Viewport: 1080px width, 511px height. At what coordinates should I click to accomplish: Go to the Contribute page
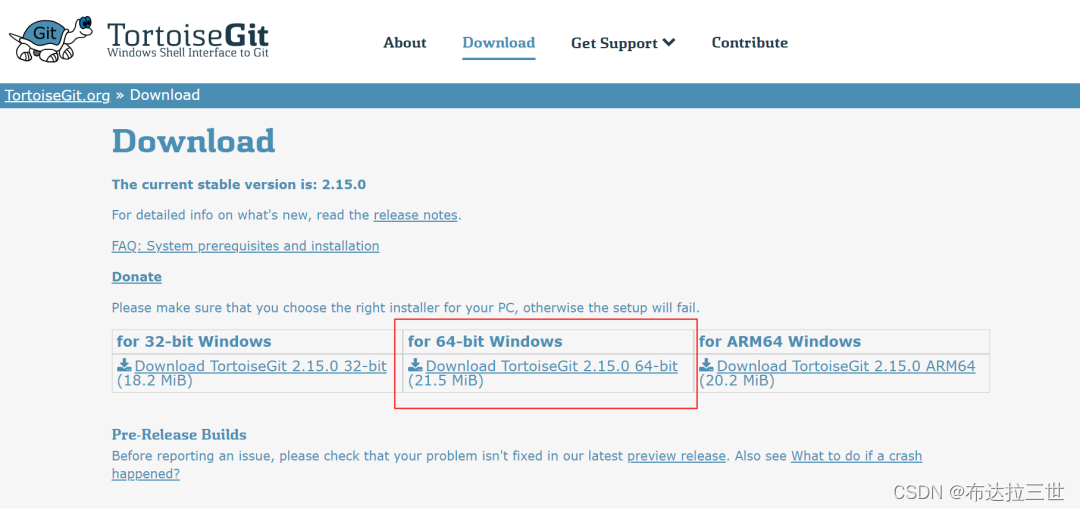(749, 43)
